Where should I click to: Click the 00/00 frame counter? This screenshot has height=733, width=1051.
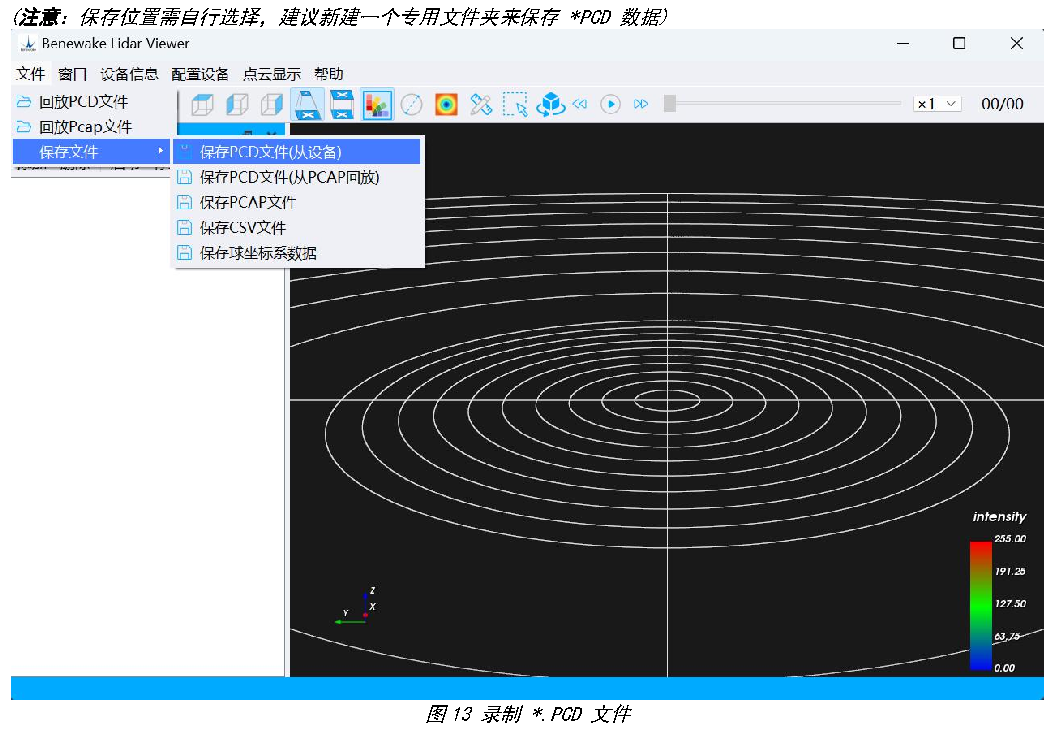pos(1002,104)
